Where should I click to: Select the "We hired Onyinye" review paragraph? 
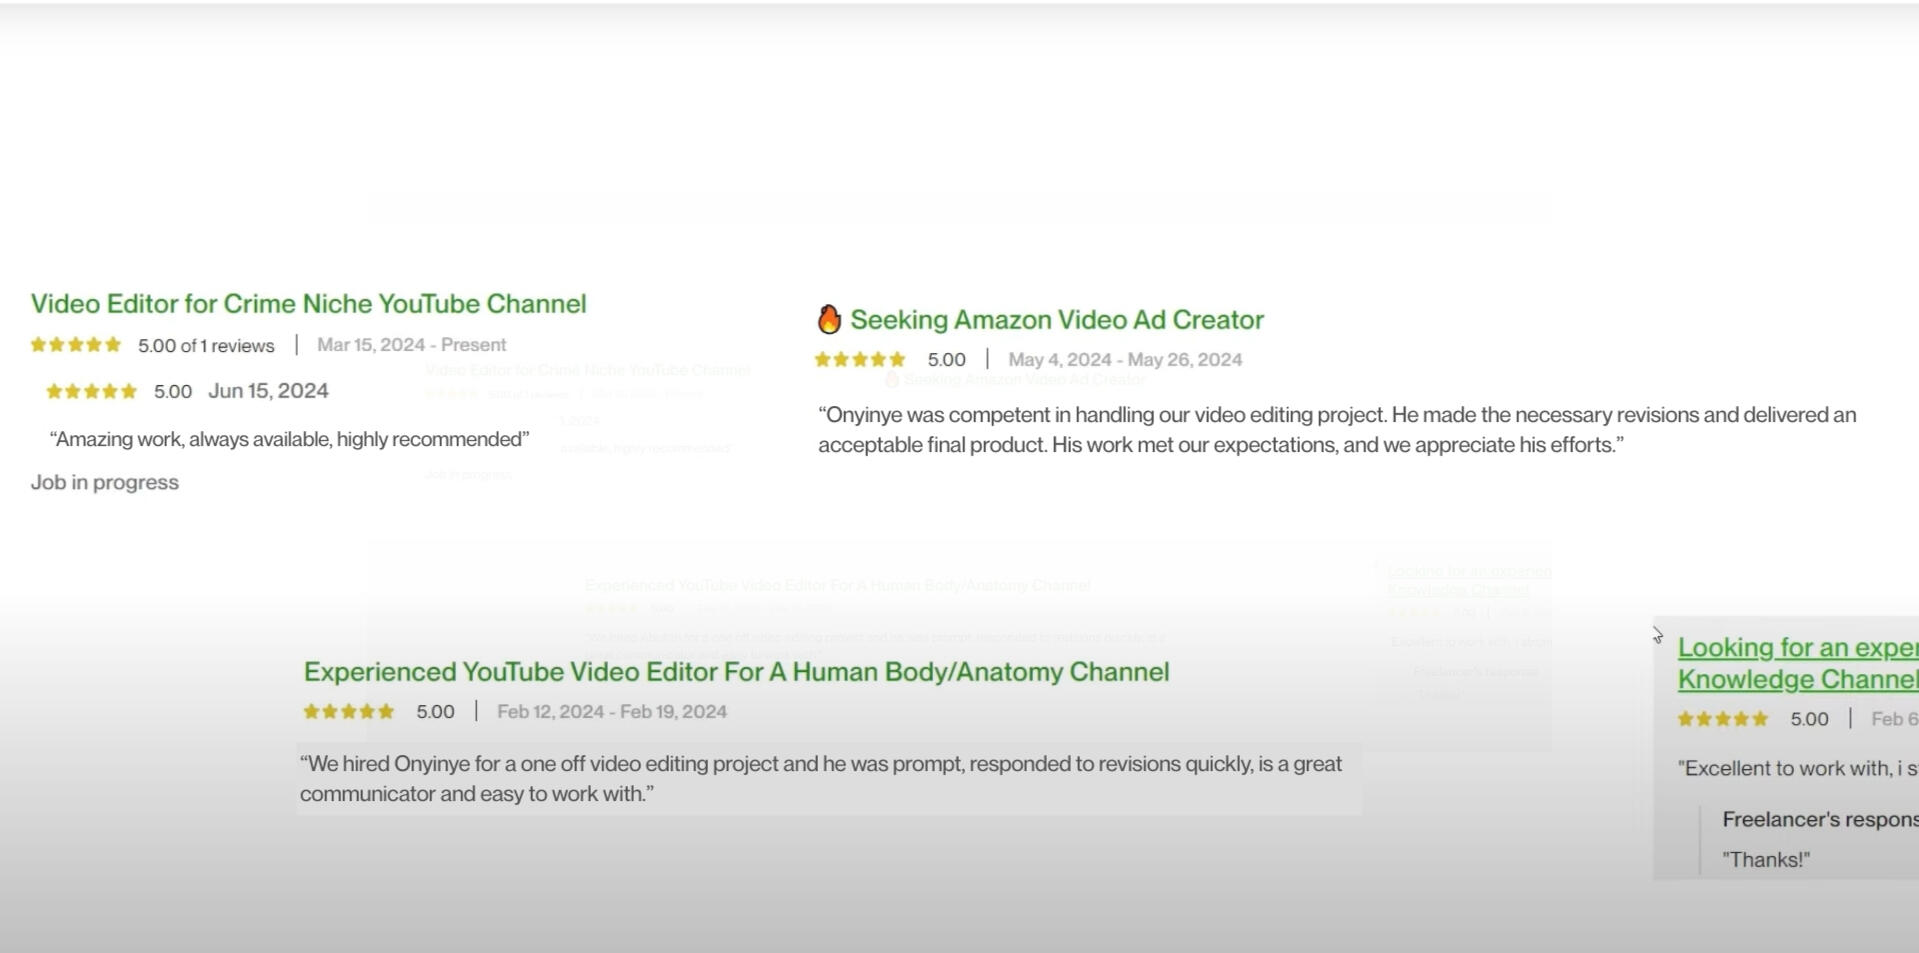[x=820, y=779]
